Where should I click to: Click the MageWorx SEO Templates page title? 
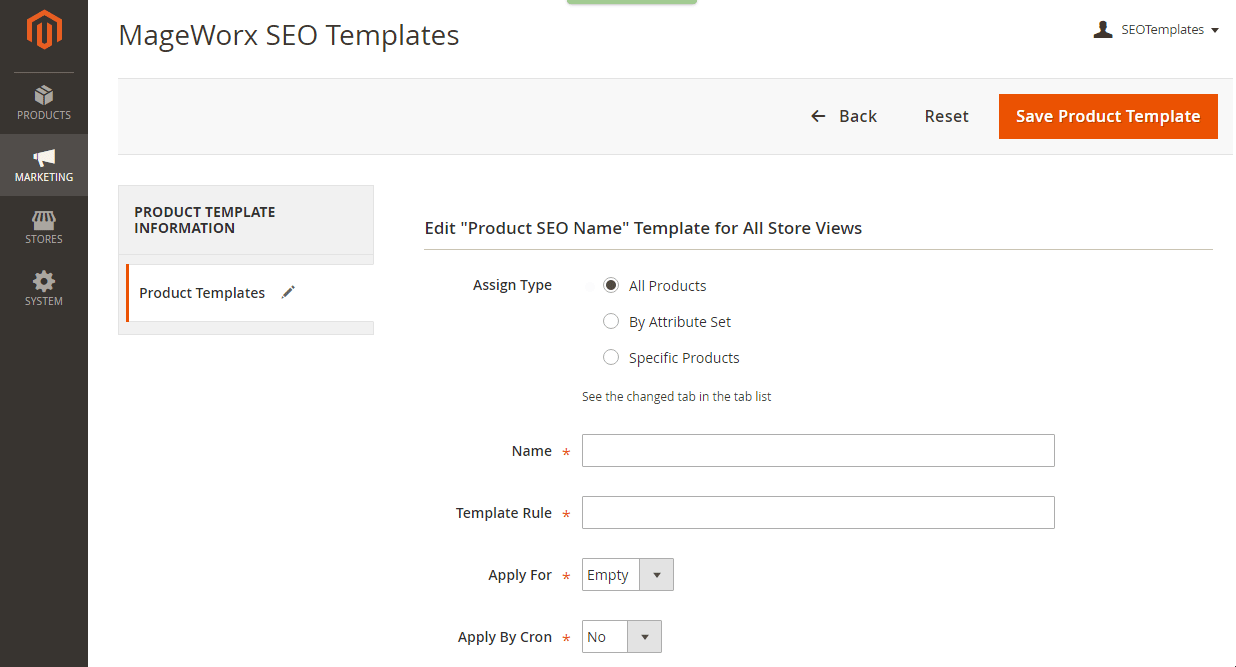coord(289,35)
